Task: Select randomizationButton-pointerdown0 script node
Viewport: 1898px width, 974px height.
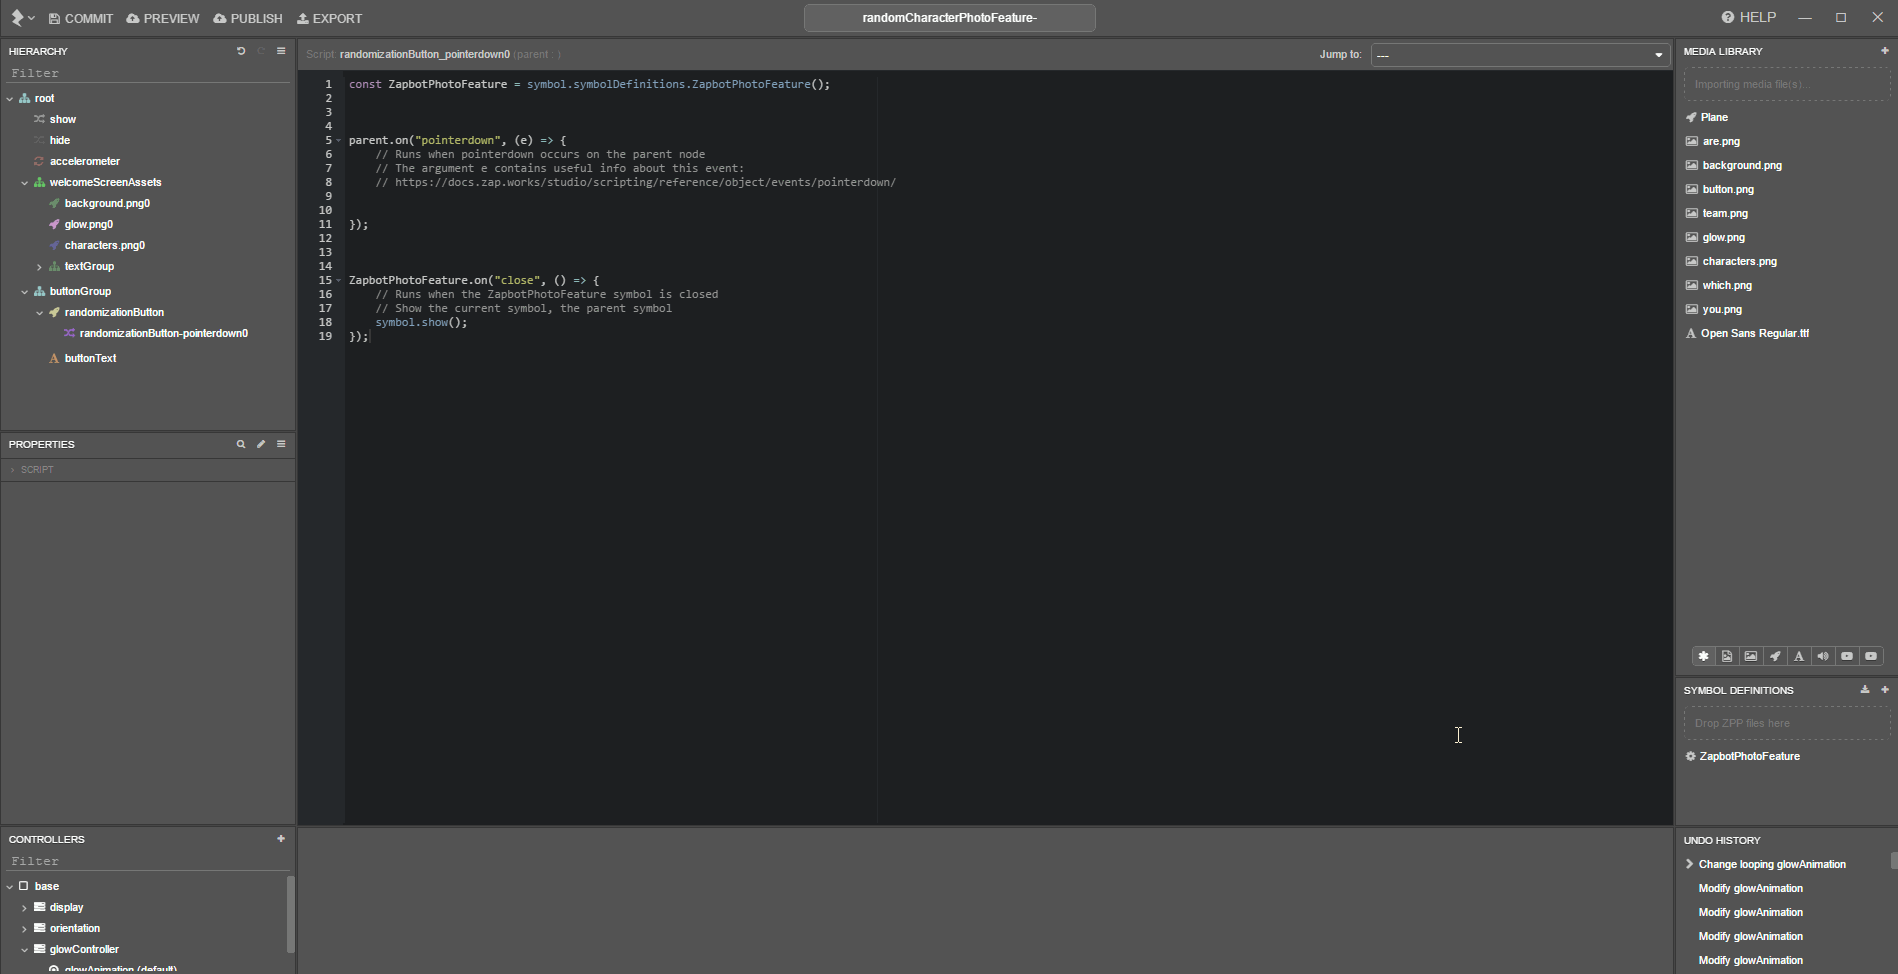Action: 164,333
